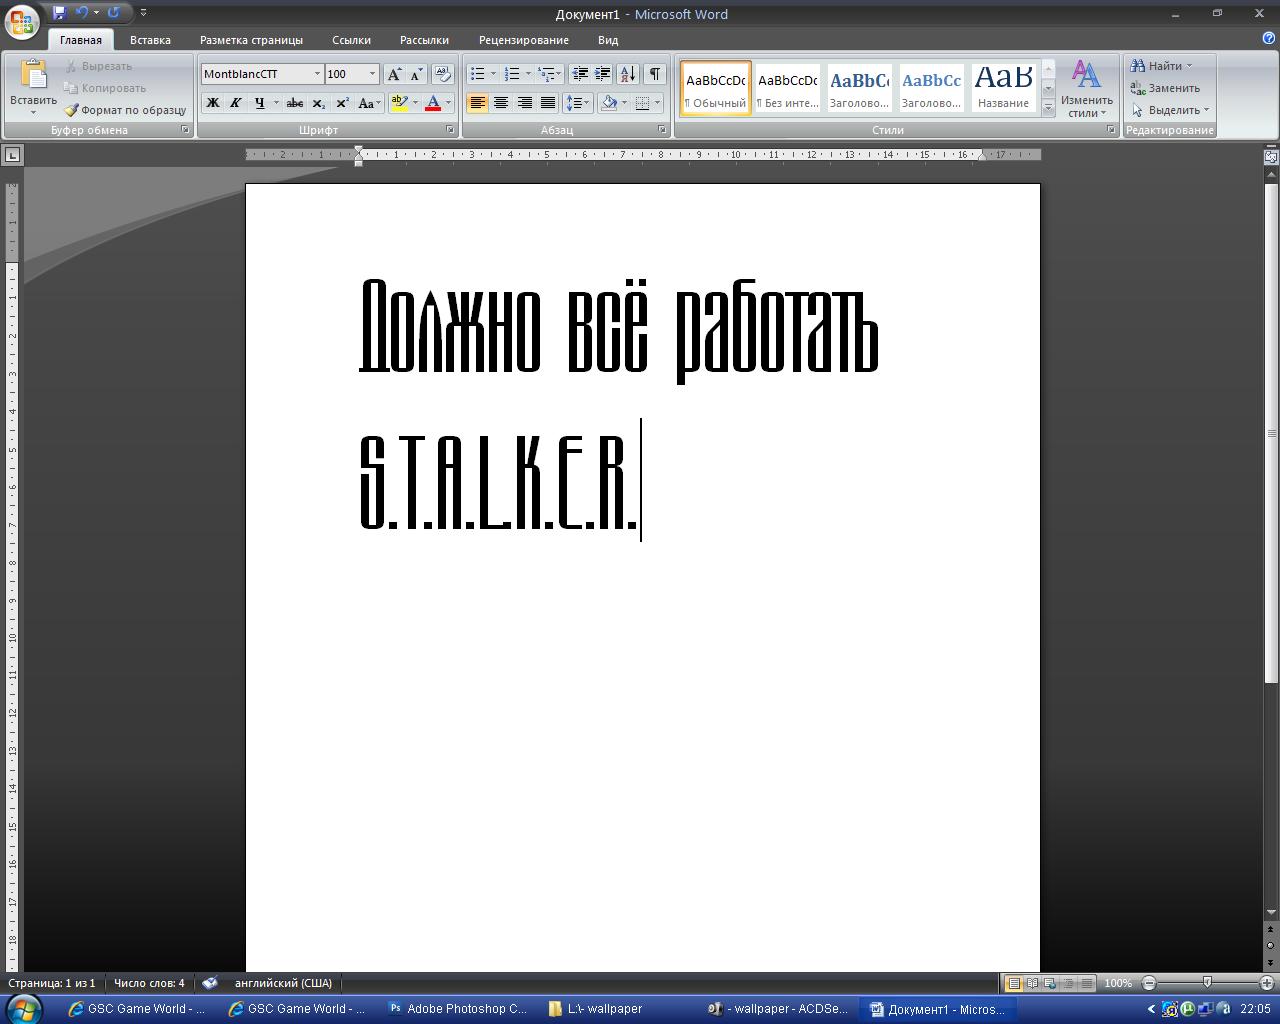
Task: Open the Word Help question mark
Action: pos(1269,39)
